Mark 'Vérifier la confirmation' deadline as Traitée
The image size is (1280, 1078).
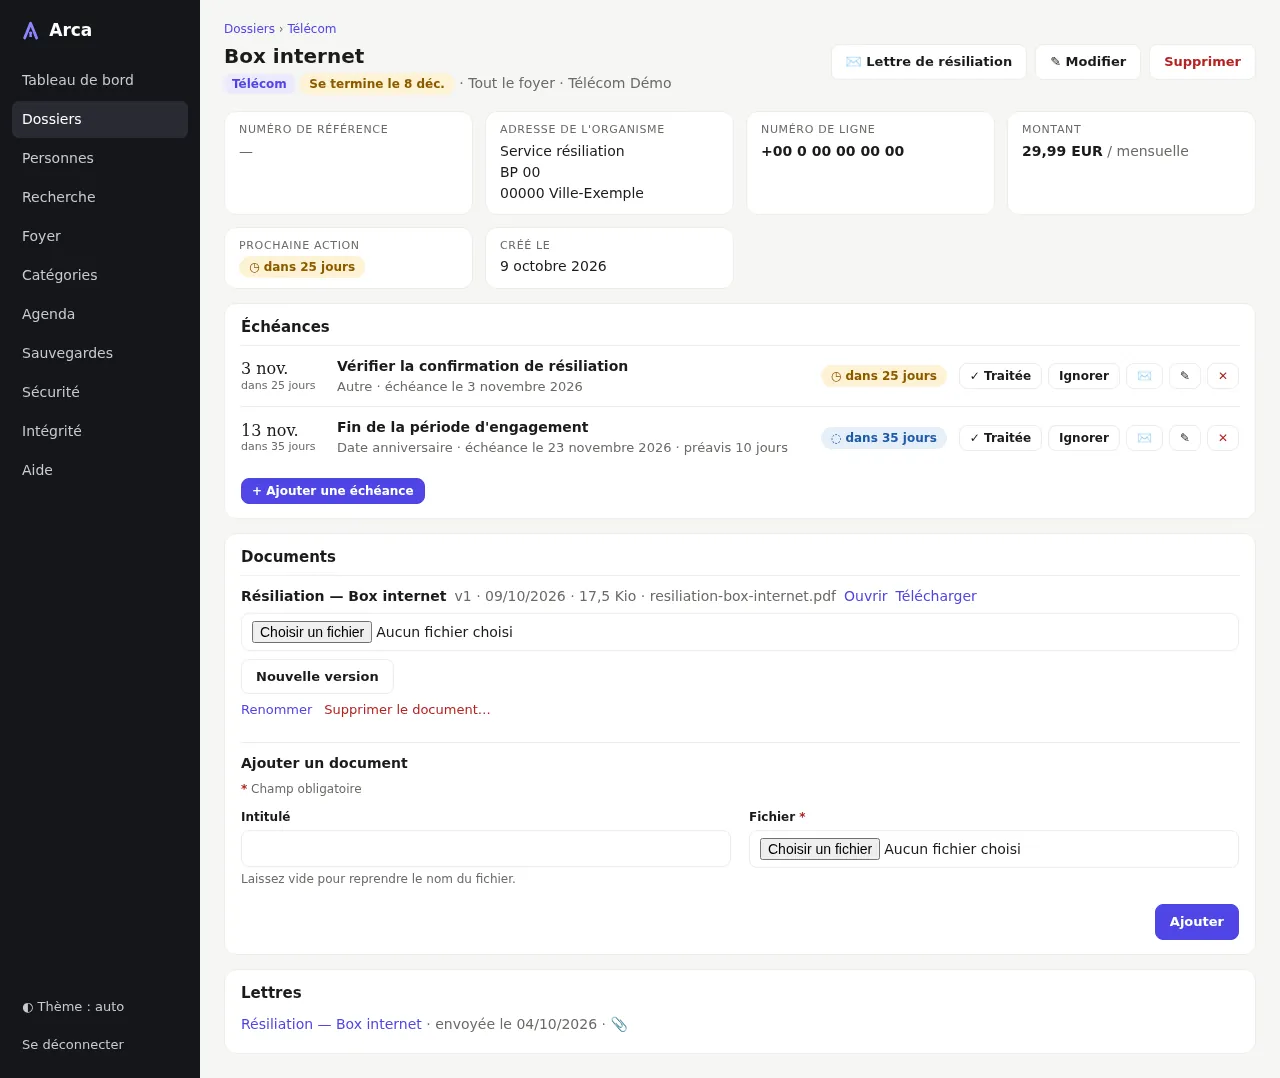1000,376
